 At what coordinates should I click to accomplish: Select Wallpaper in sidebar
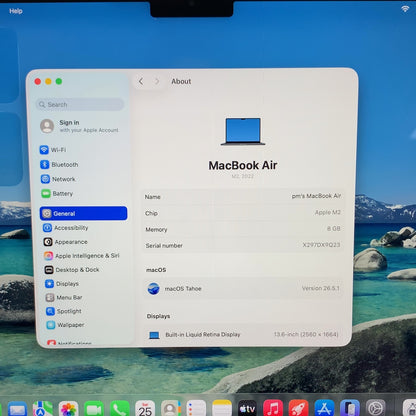[x=65, y=325]
